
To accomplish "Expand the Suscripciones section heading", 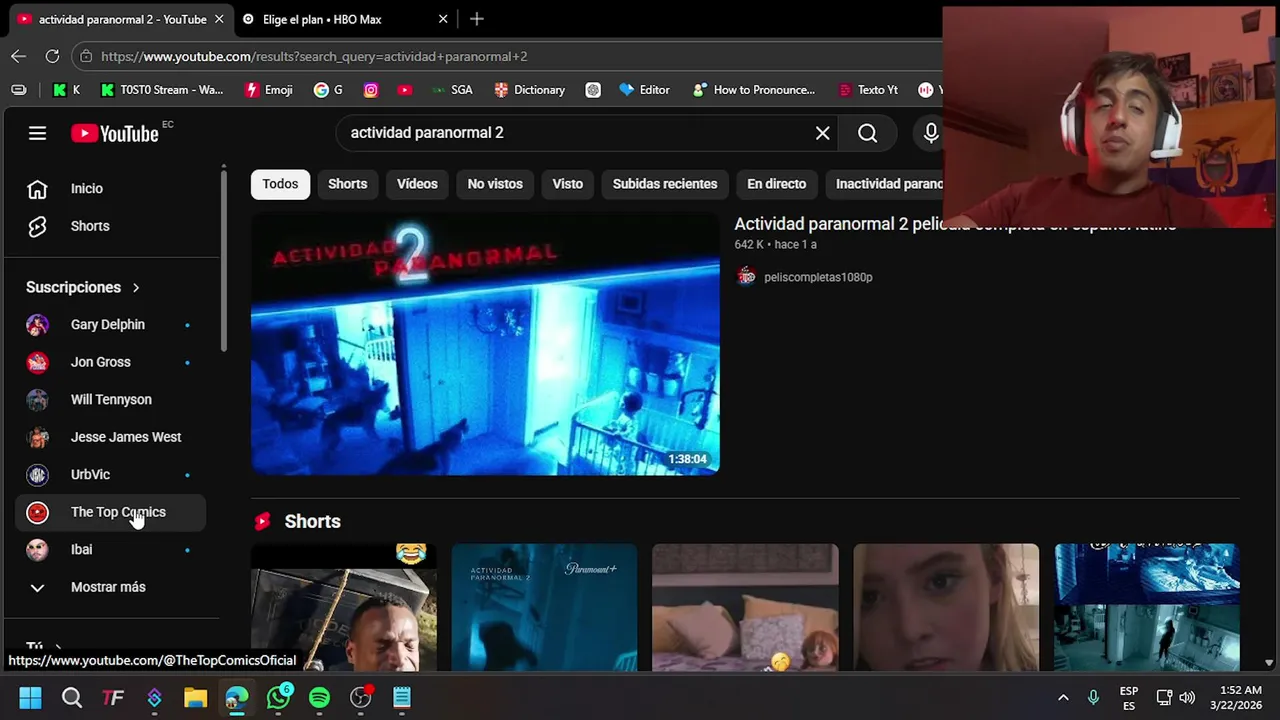I will tap(83, 287).
